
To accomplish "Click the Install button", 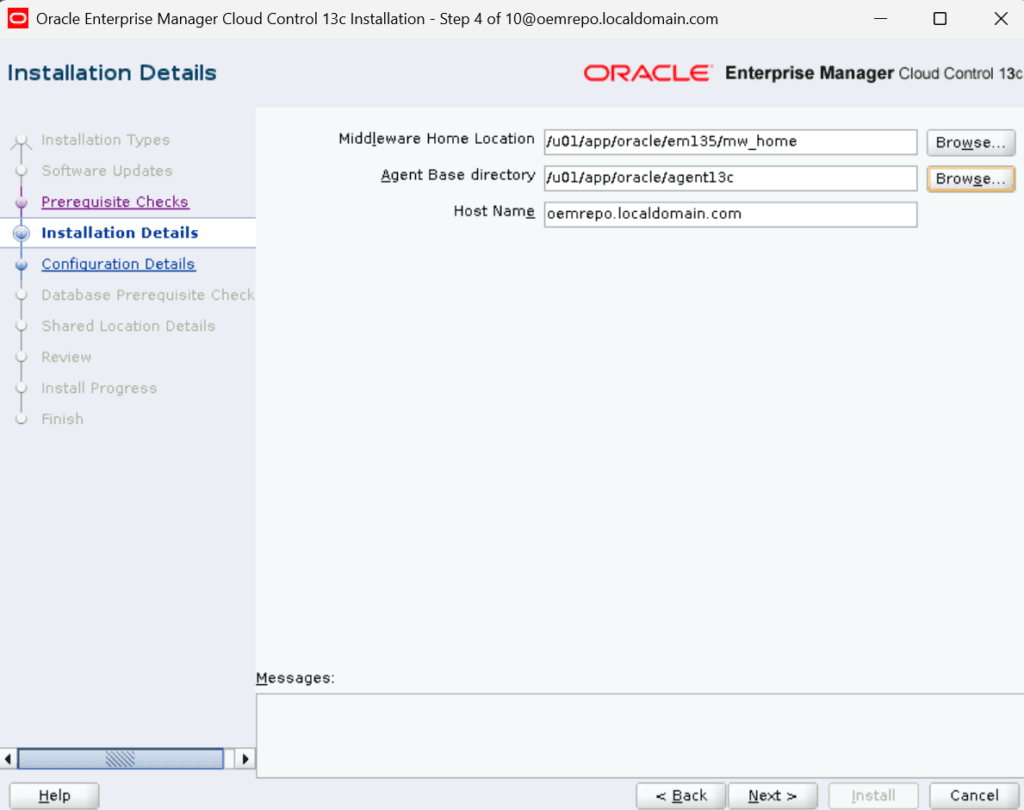I will point(873,796).
